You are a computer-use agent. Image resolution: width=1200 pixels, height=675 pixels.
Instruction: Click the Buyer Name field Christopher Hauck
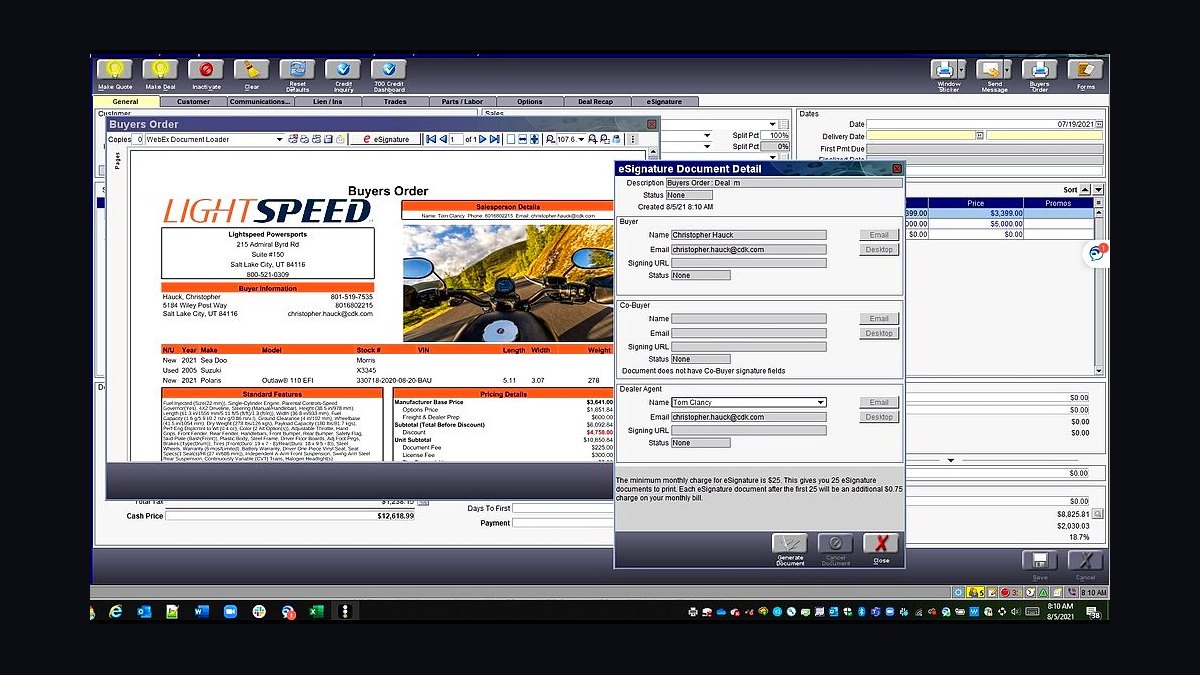pos(749,235)
